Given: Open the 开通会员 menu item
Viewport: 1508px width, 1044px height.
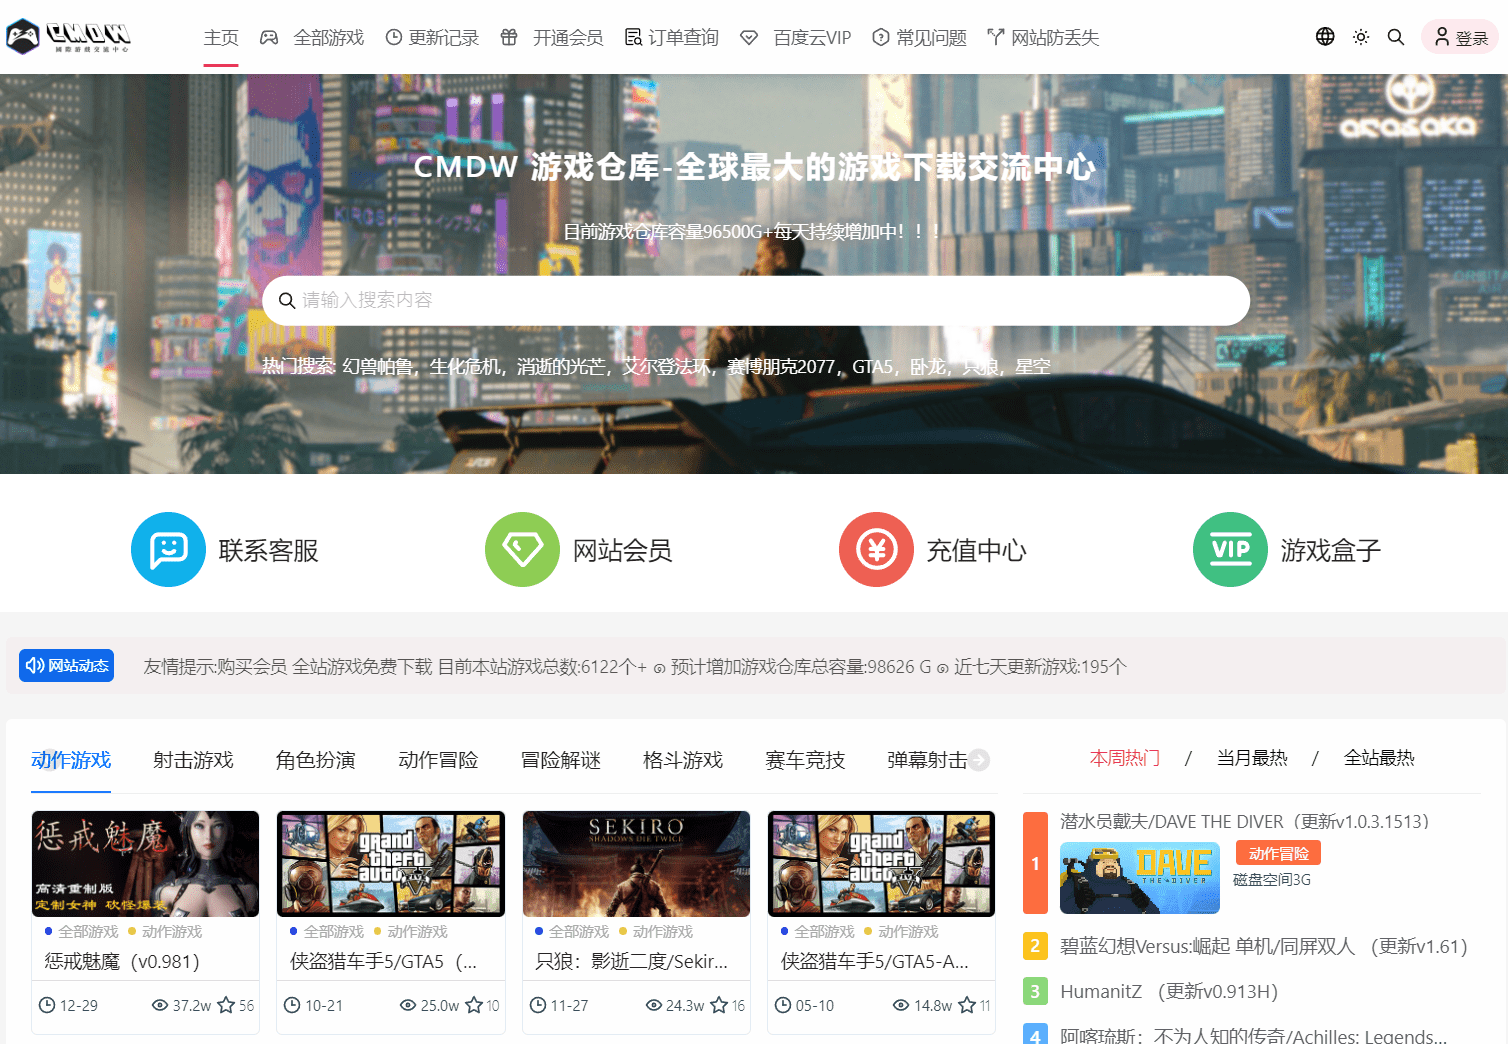Looking at the screenshot, I should [552, 37].
